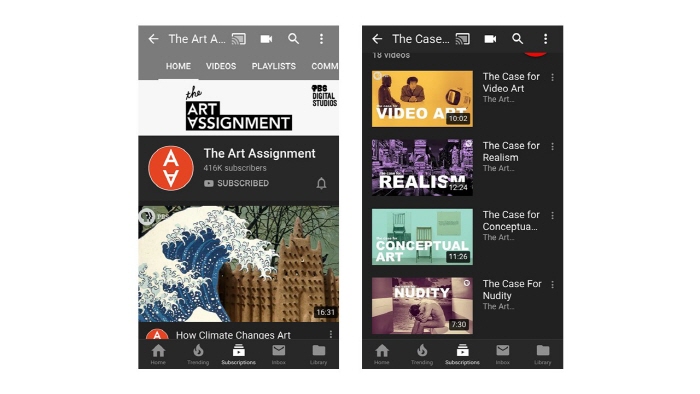Viewport: 700px width, 394px height.
Task: Open overflow menu in The Art A... header
Action: [321, 39]
